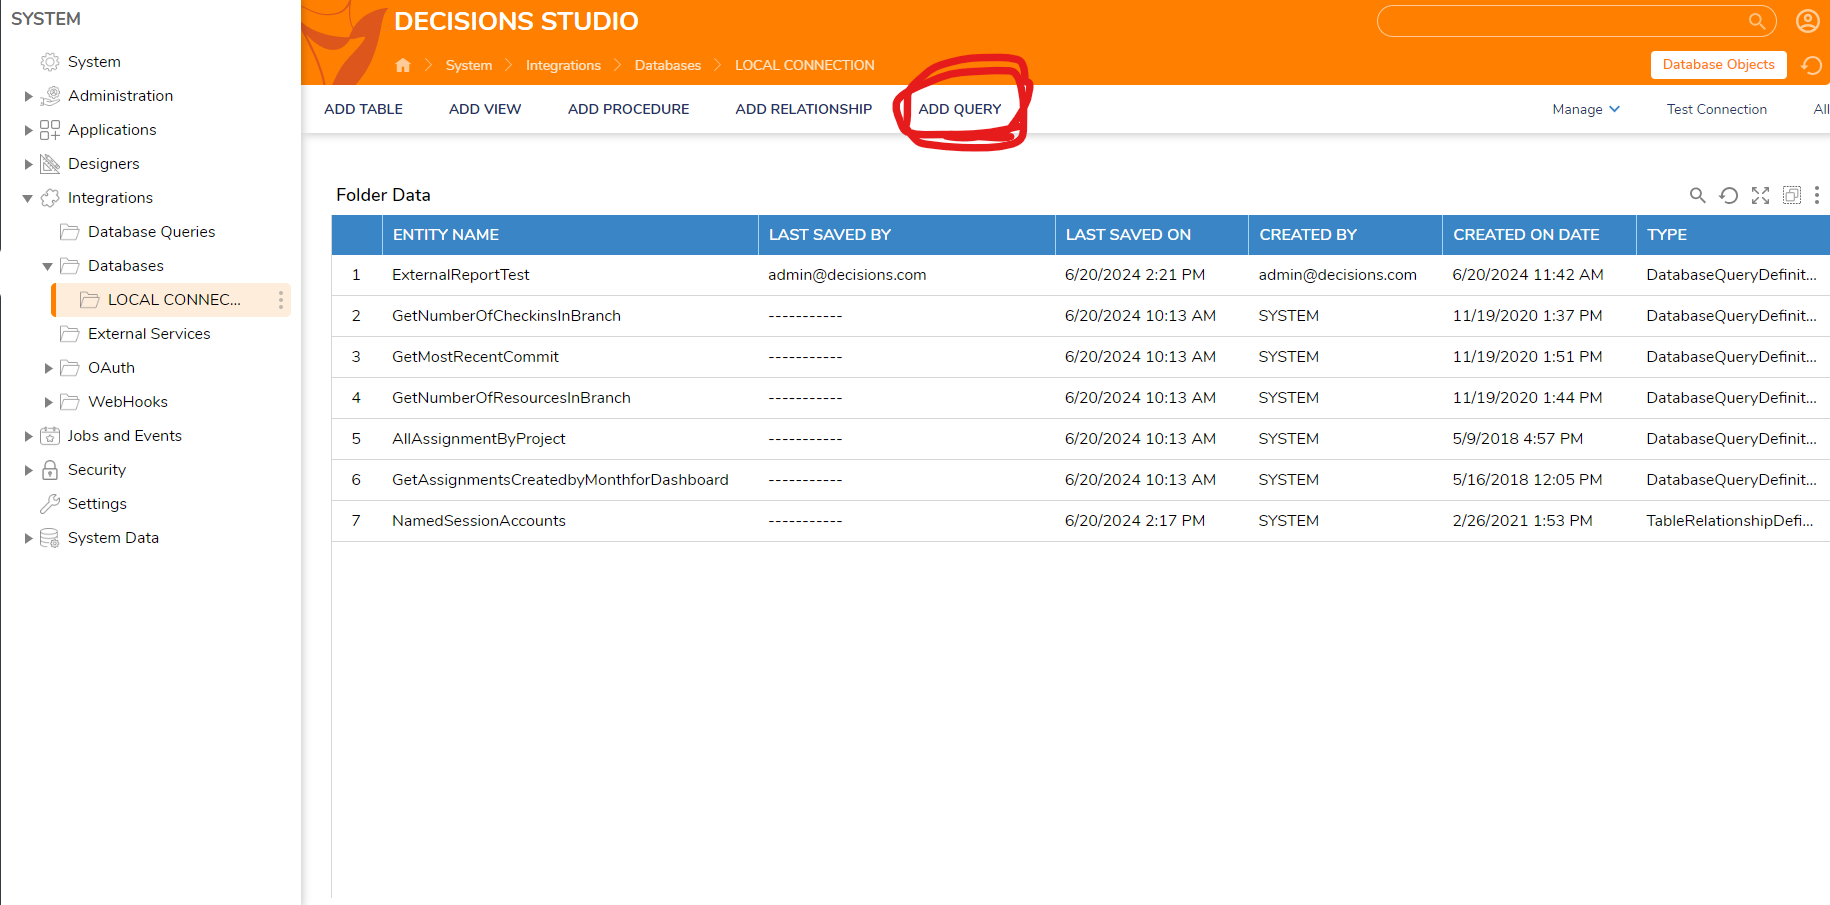Click ADD QUERY in the action bar
The width and height of the screenshot is (1830, 905).
pos(960,109)
